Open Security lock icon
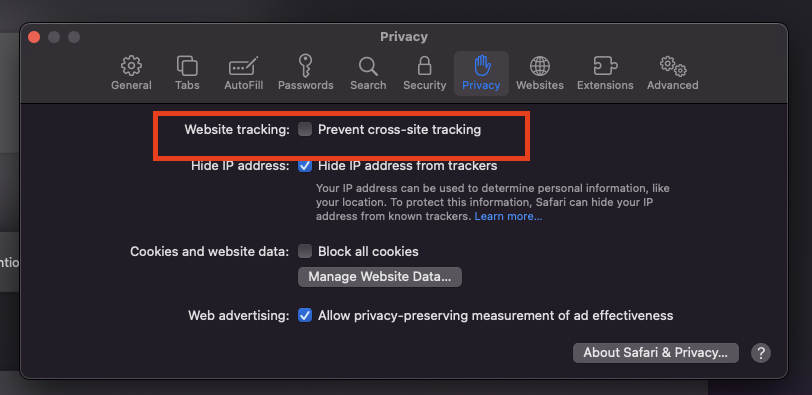812x395 pixels. 425,66
